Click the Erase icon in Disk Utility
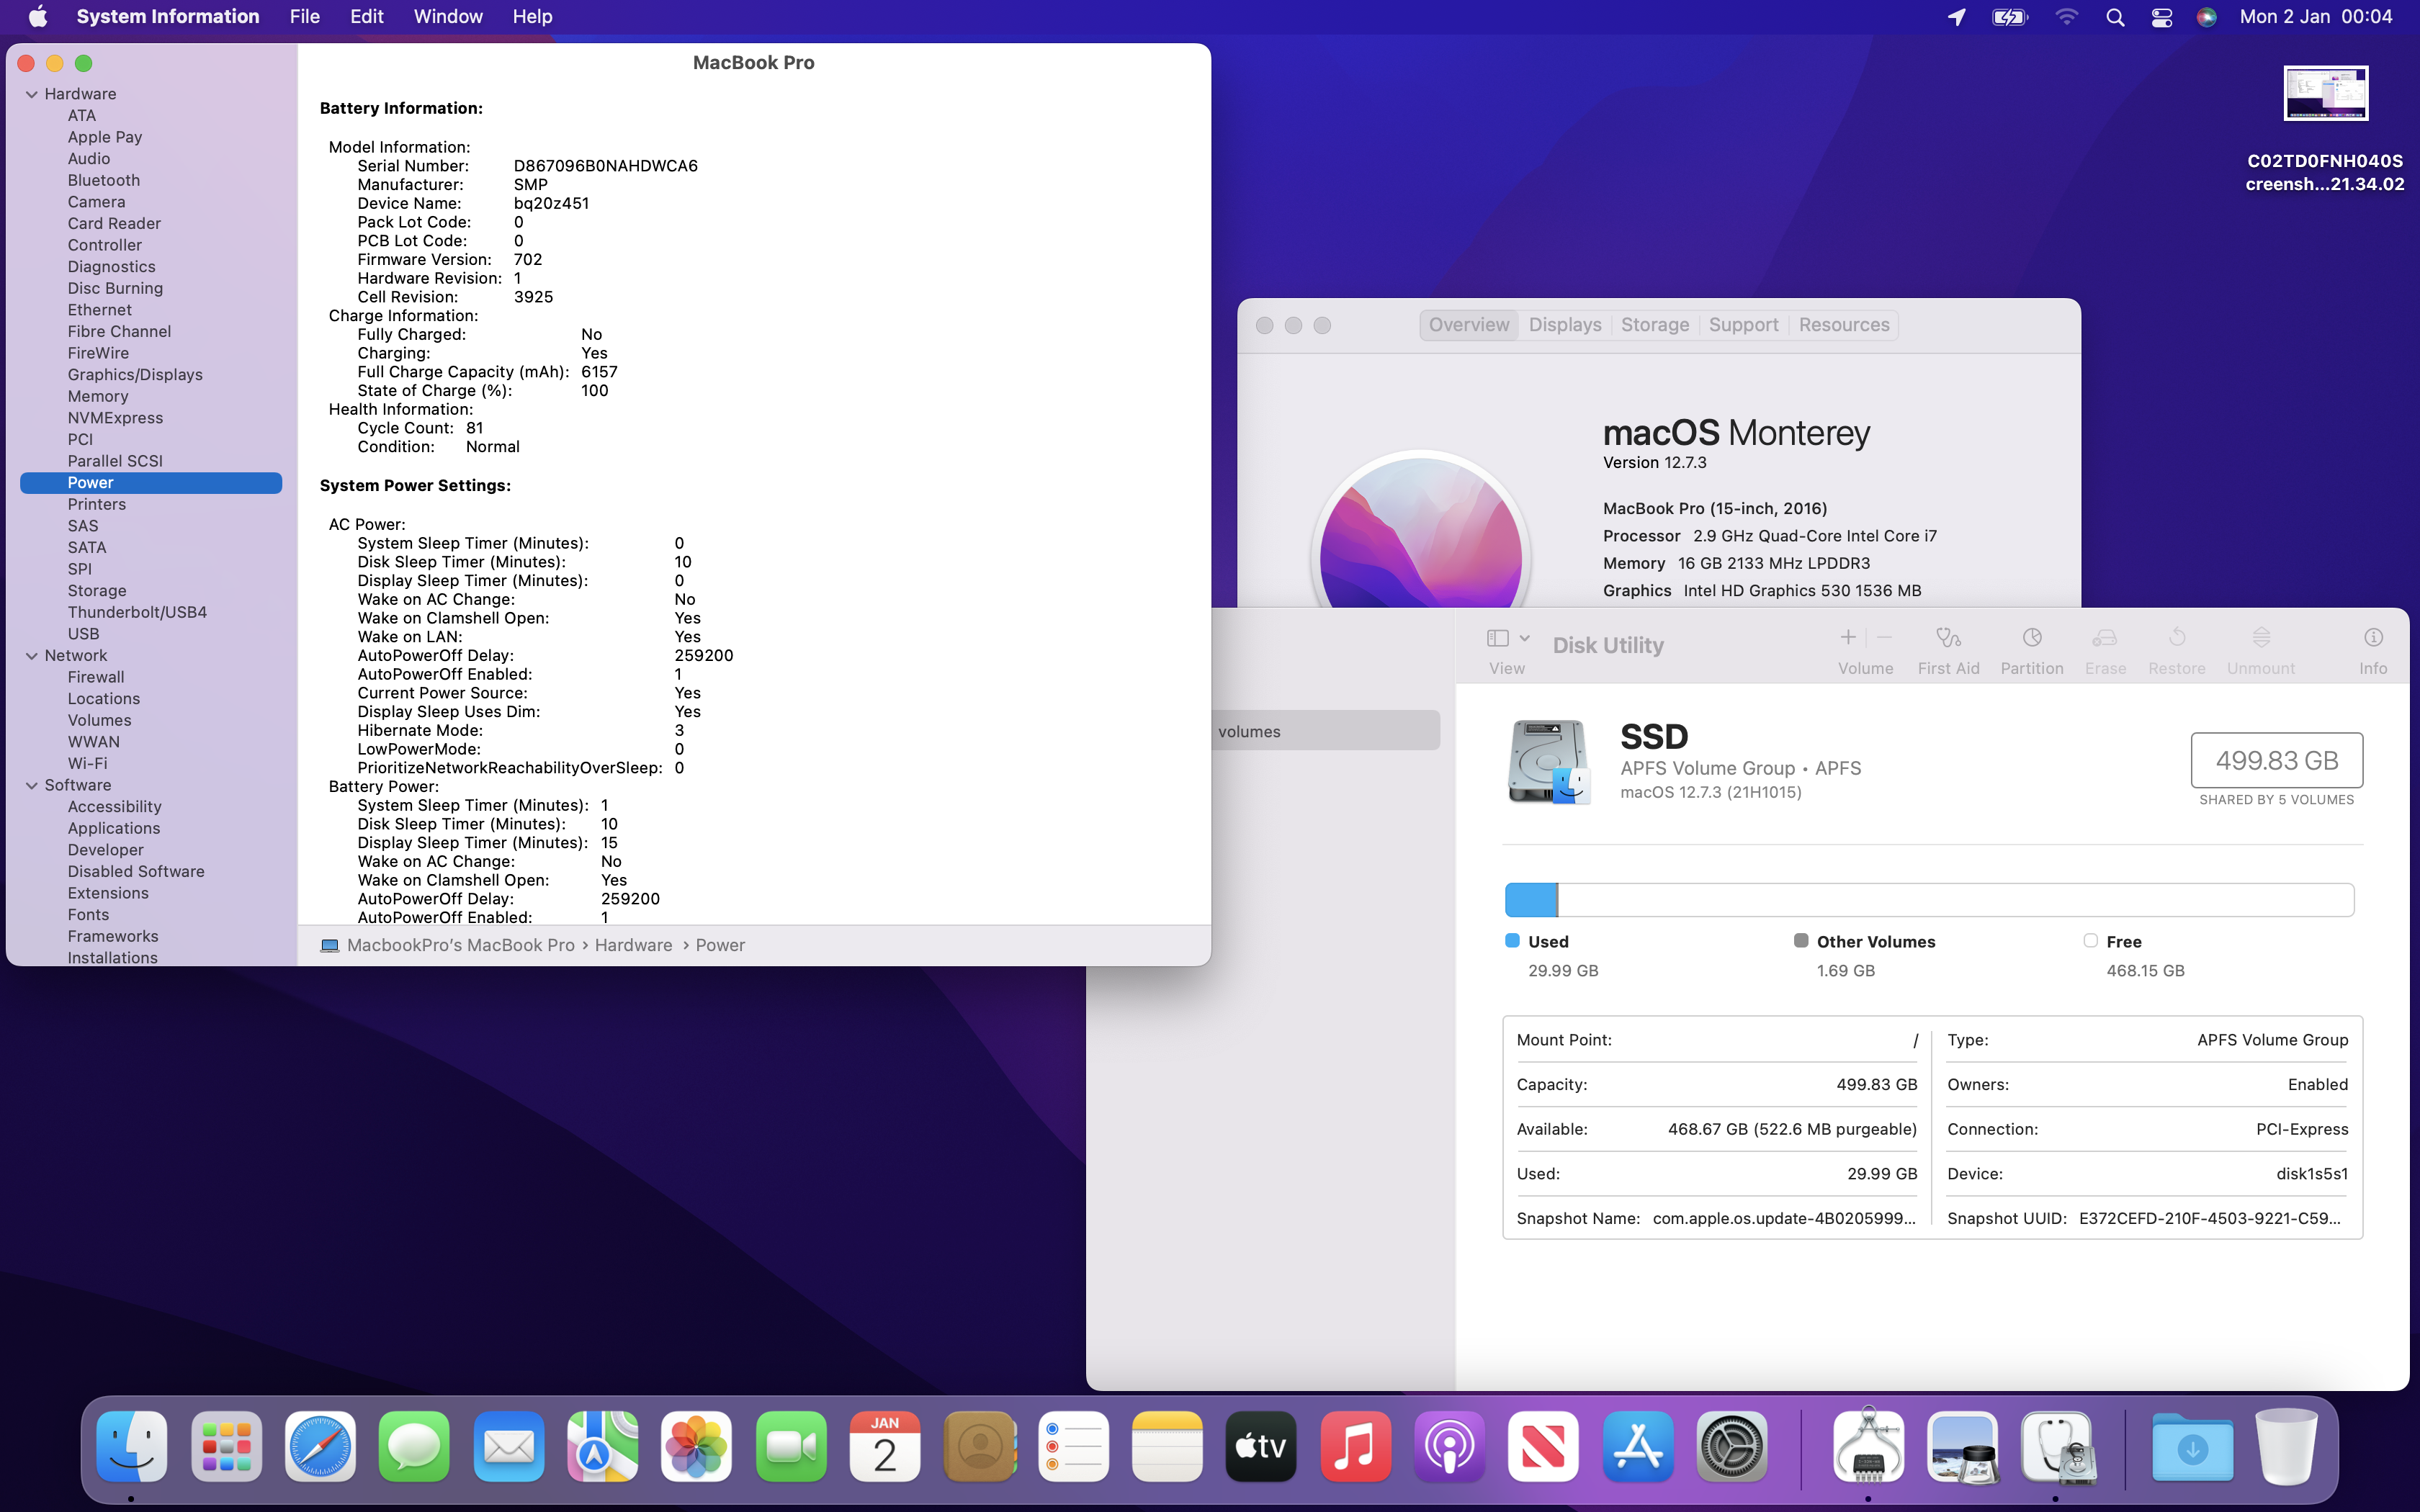2420x1512 pixels. pyautogui.click(x=2105, y=638)
